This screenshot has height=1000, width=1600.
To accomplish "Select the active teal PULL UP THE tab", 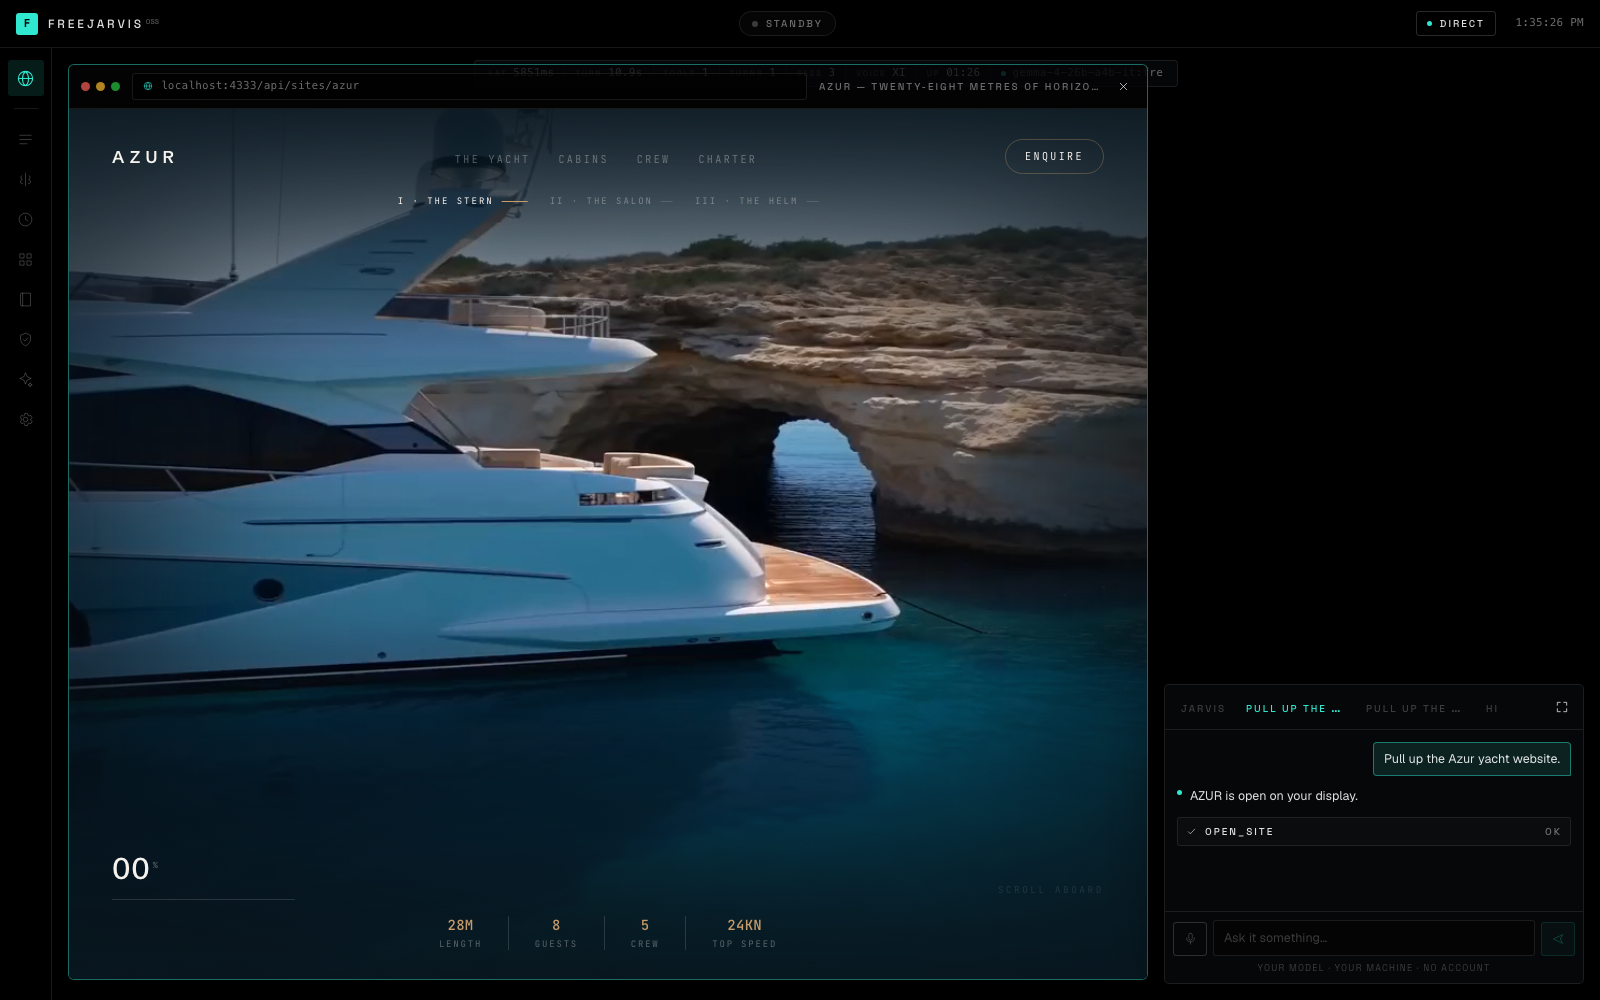I will pos(1293,708).
